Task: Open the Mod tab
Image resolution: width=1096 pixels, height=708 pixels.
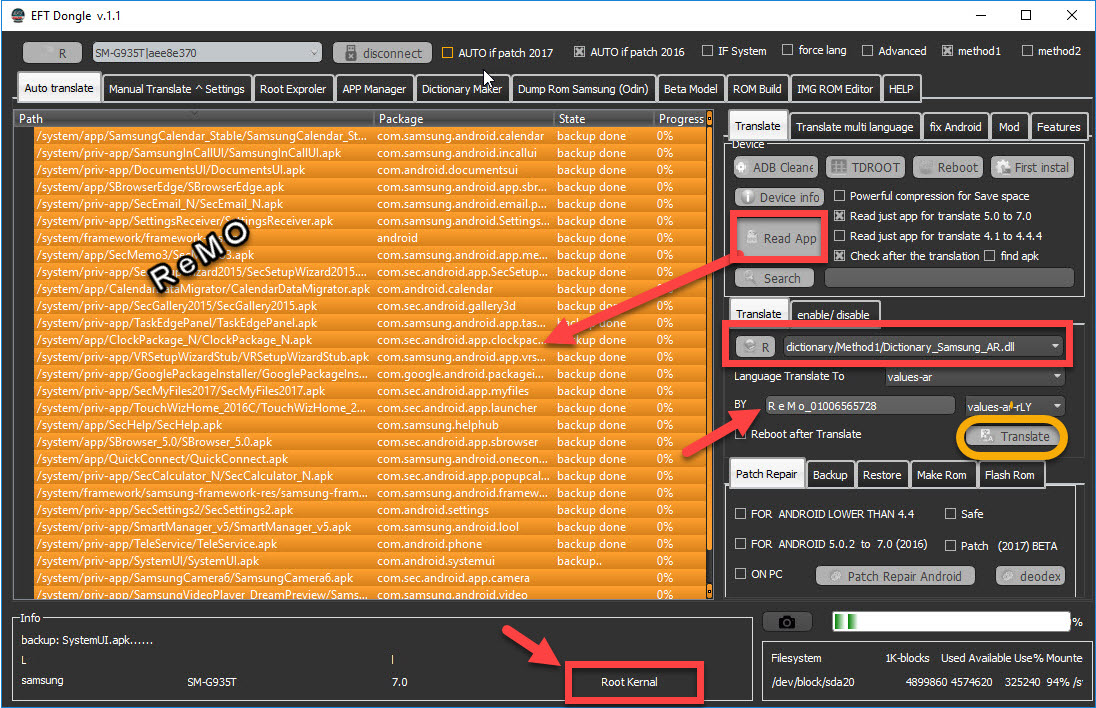Action: tap(1009, 127)
